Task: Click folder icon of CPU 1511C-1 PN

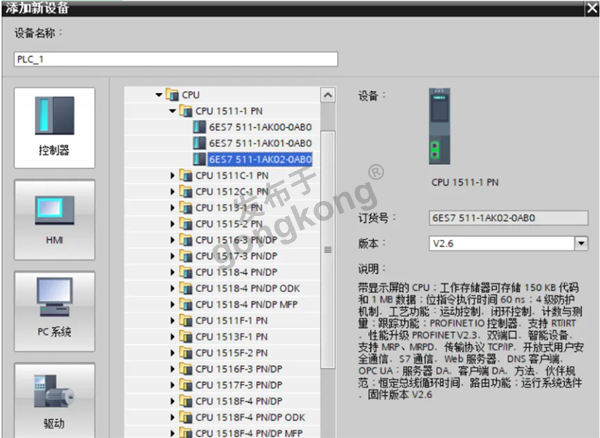Action: coord(186,175)
